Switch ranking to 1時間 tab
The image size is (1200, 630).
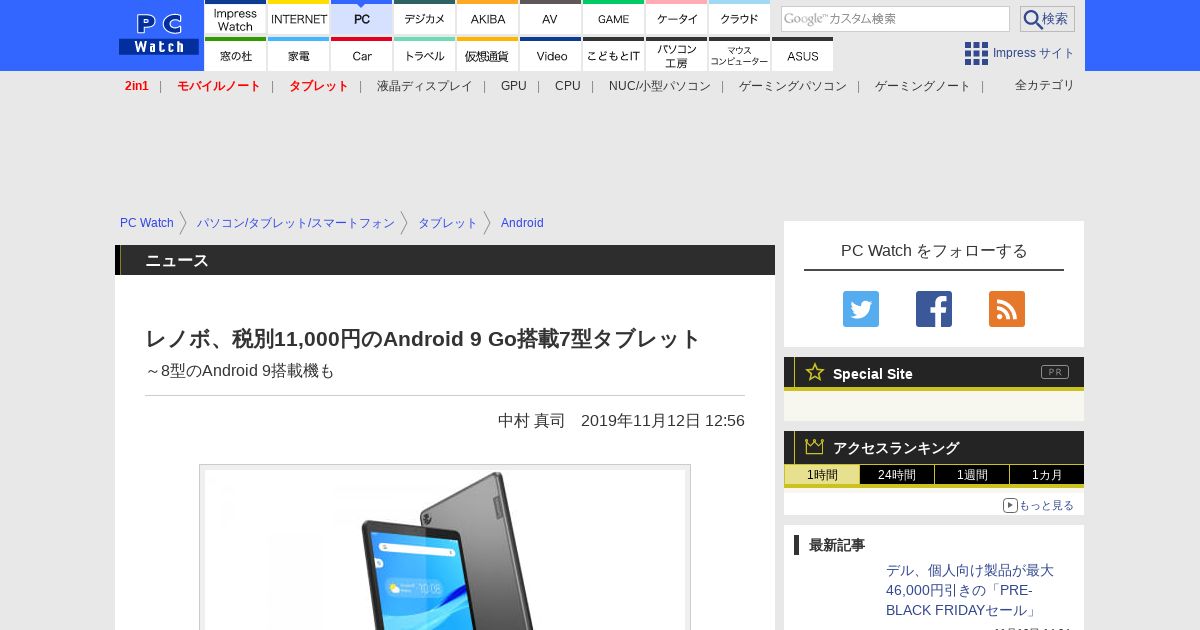tap(822, 475)
